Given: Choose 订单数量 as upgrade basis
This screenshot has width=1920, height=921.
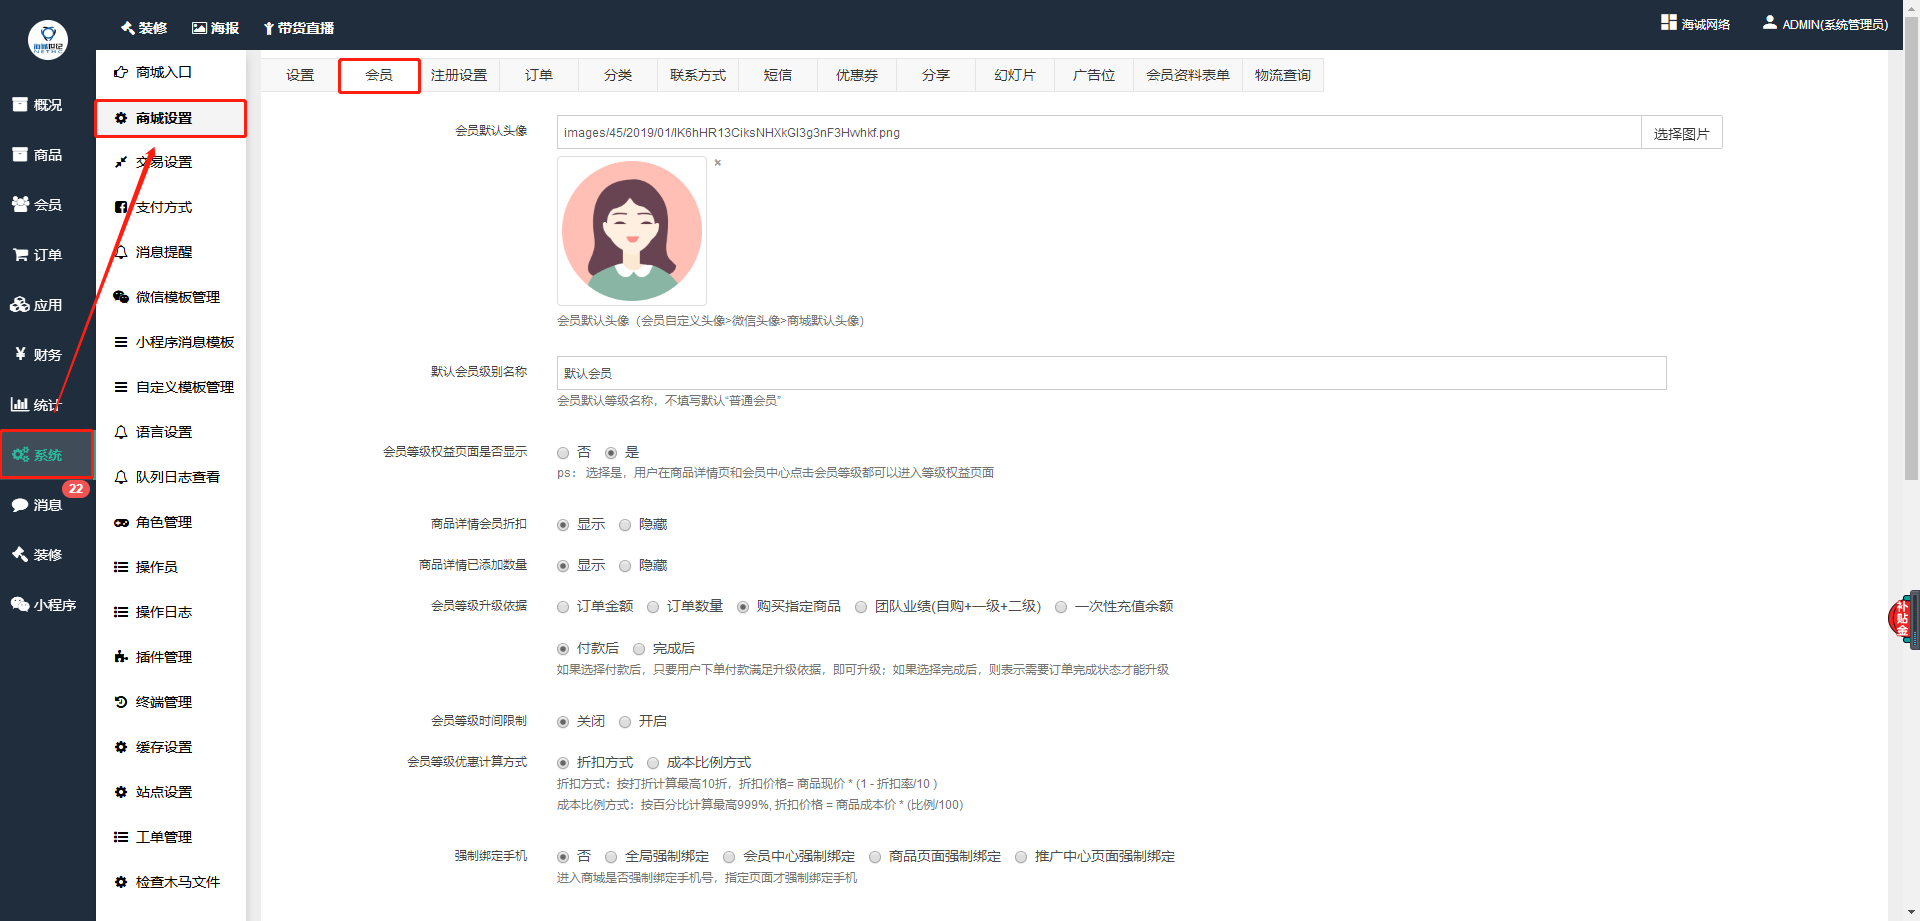Looking at the screenshot, I should click(x=653, y=607).
